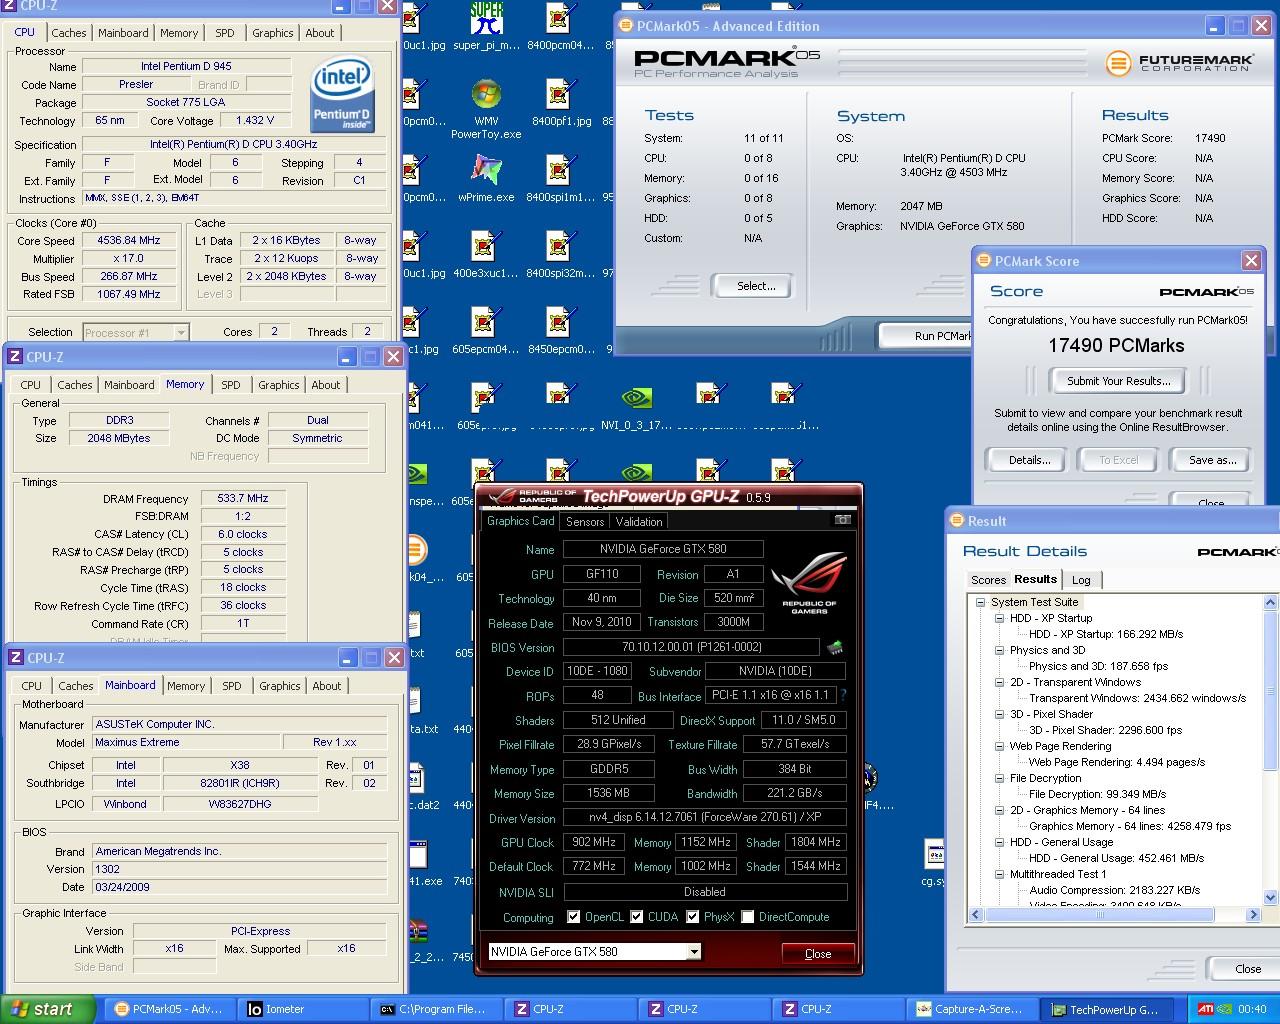This screenshot has height=1024, width=1280.
Task: Click DRAM Frequency value 533.7 MHz
Action: click(244, 498)
